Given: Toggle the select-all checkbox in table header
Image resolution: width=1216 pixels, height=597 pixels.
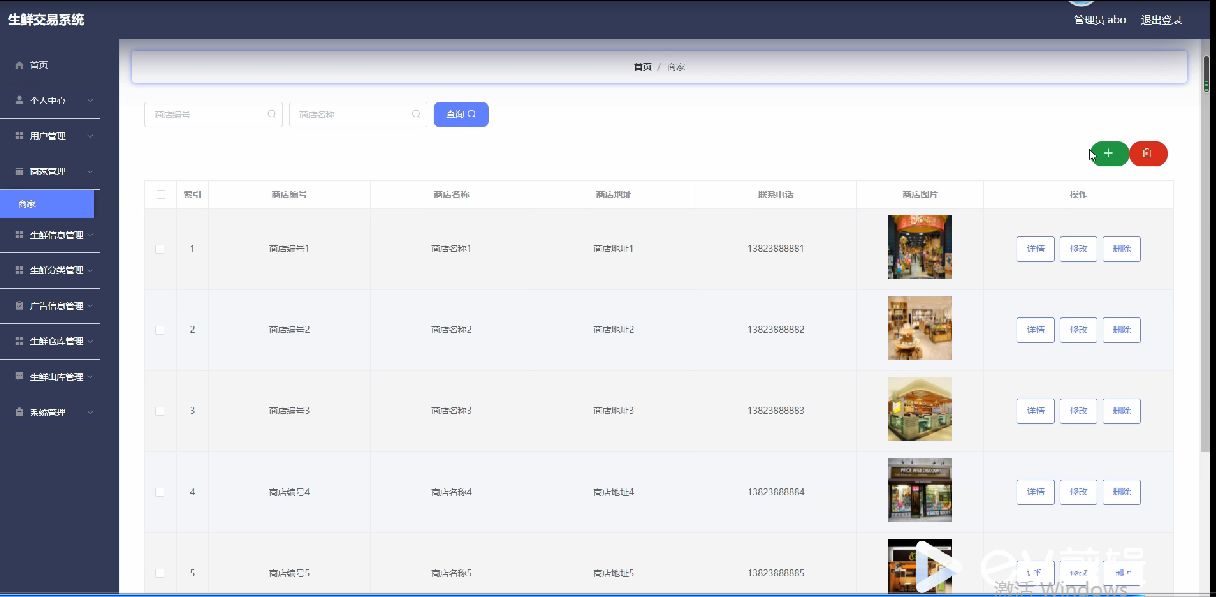Looking at the screenshot, I should point(160,194).
